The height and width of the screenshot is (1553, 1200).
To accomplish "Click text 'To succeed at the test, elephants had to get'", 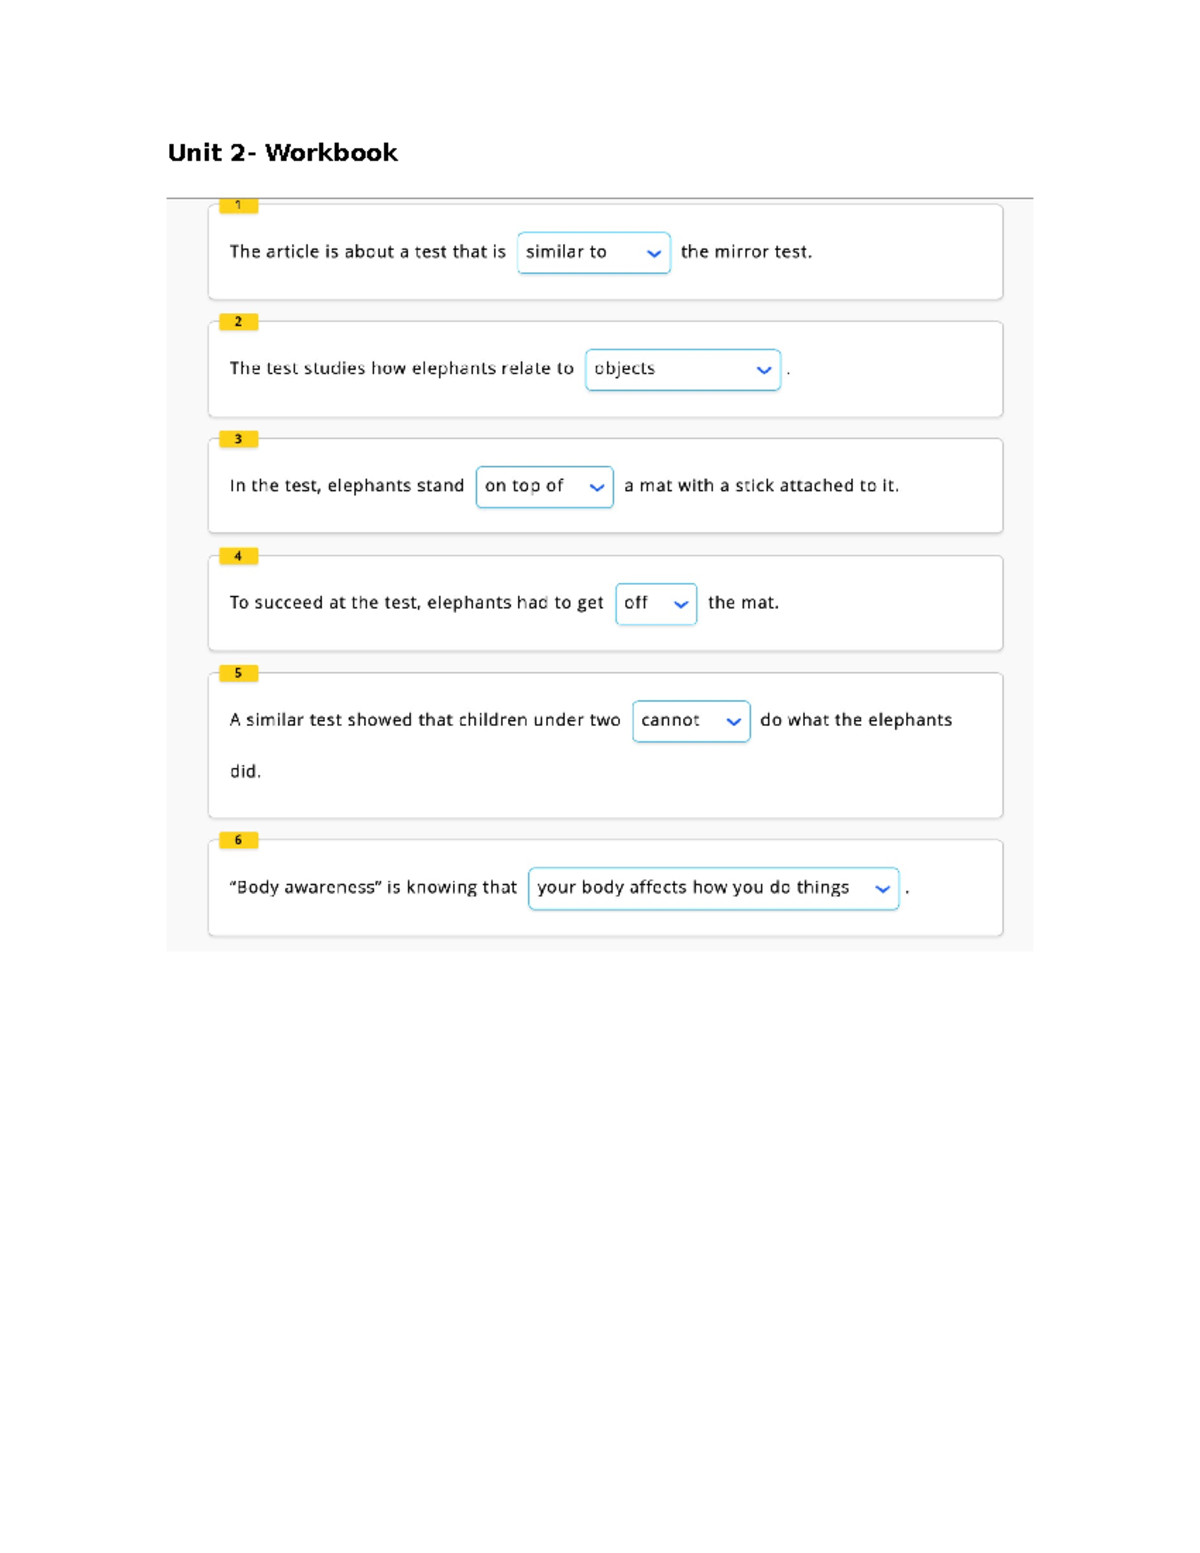I will [x=416, y=603].
